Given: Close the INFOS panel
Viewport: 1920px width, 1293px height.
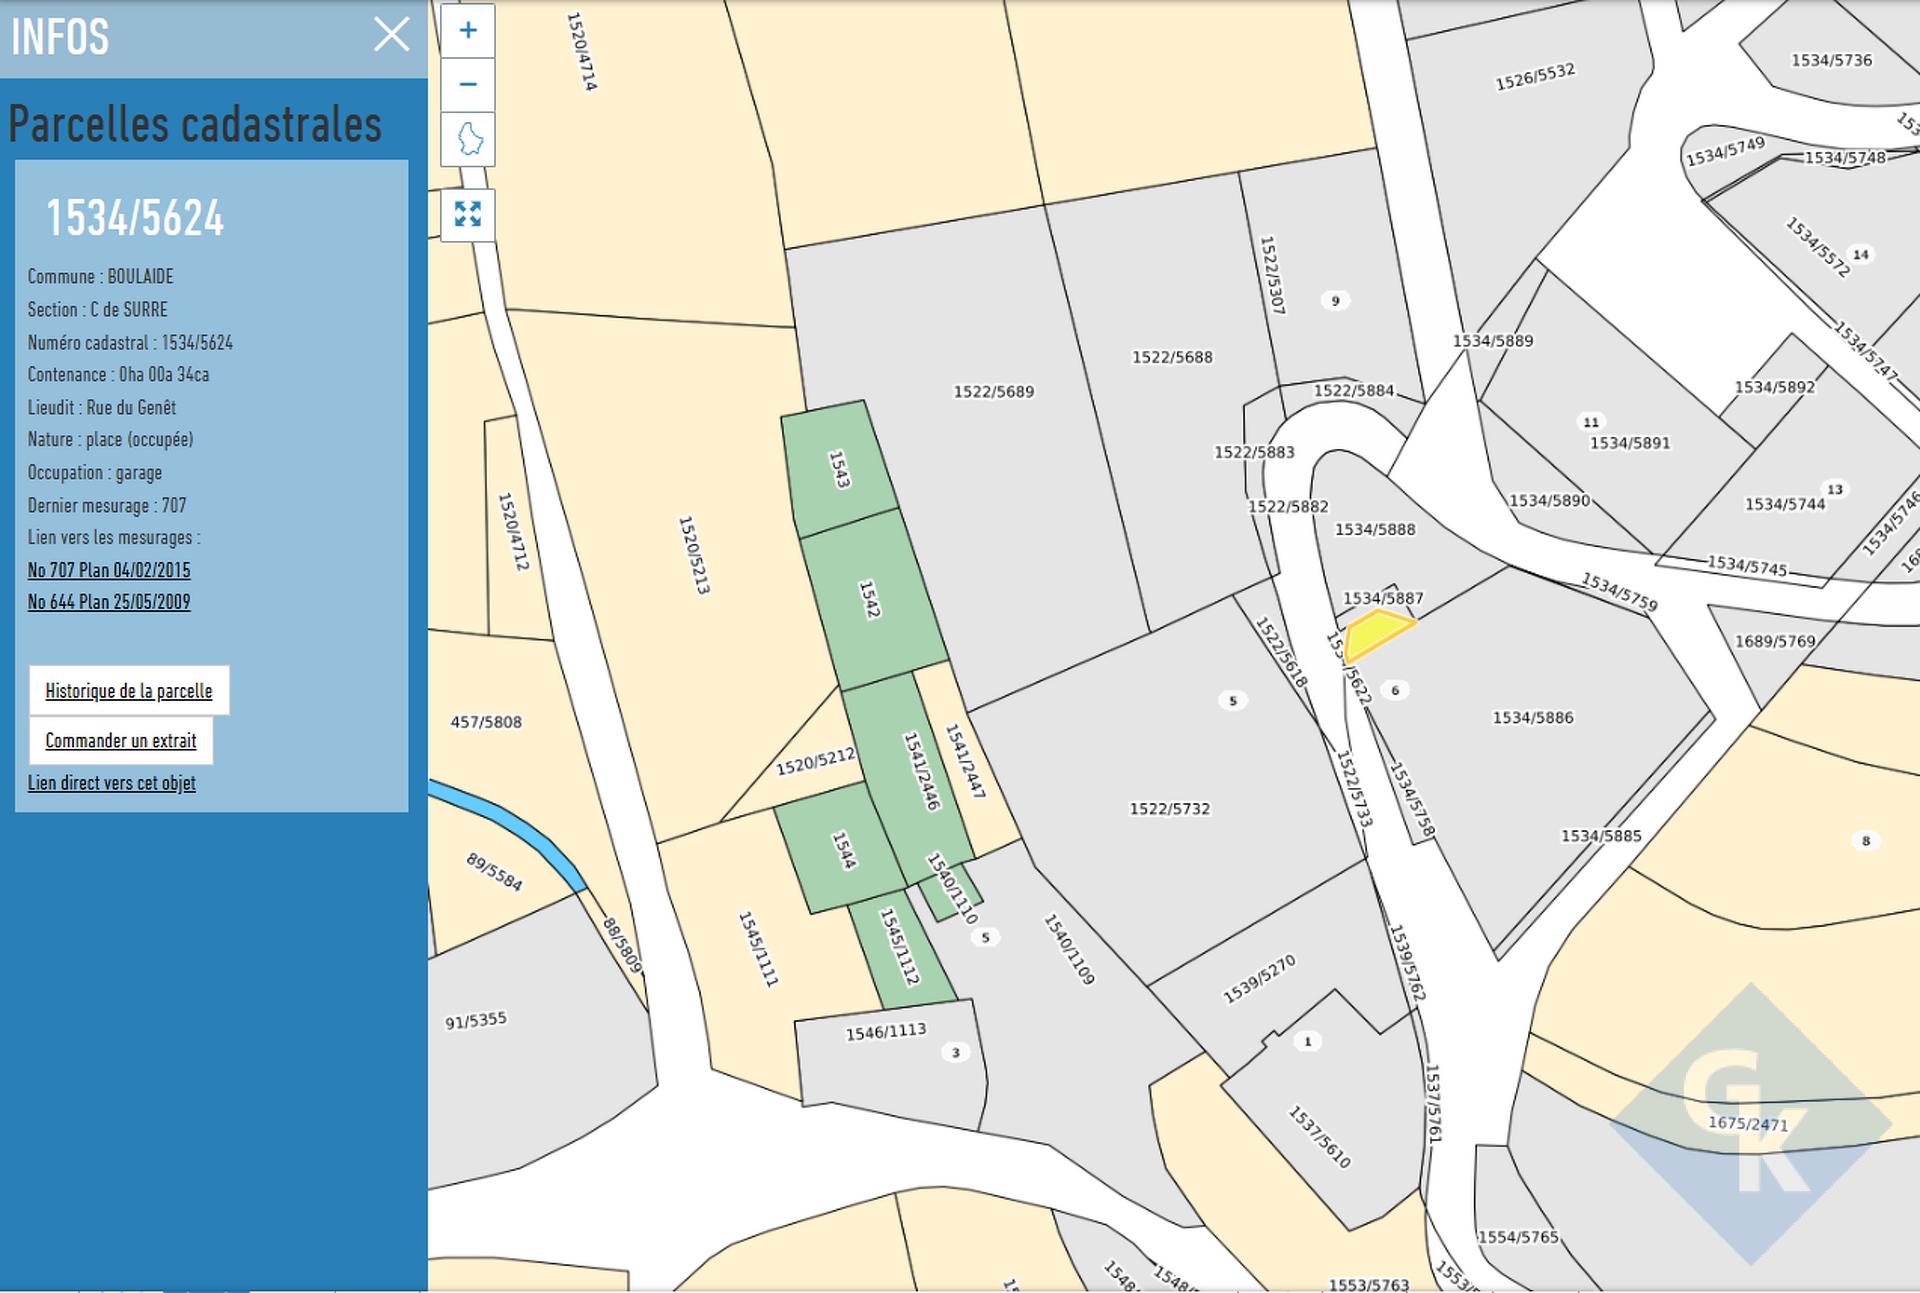Looking at the screenshot, I should tap(391, 35).
